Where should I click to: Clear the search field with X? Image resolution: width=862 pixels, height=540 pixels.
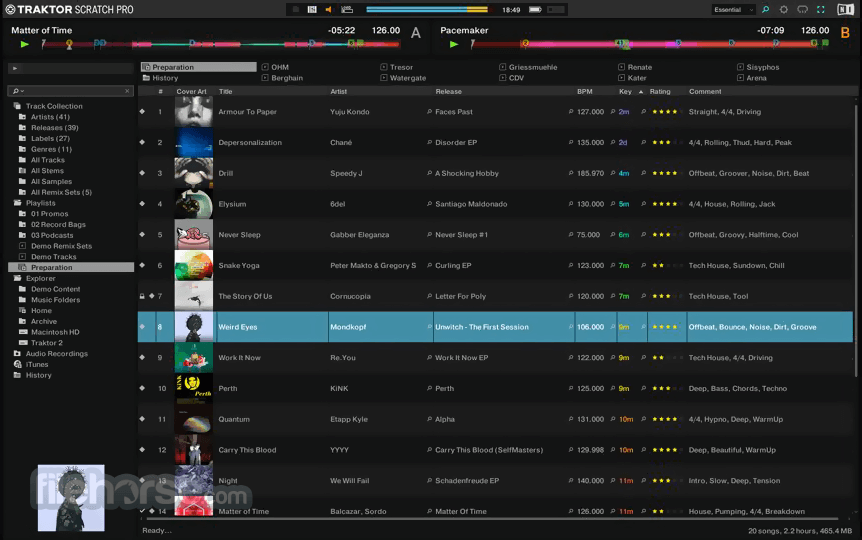(x=127, y=91)
